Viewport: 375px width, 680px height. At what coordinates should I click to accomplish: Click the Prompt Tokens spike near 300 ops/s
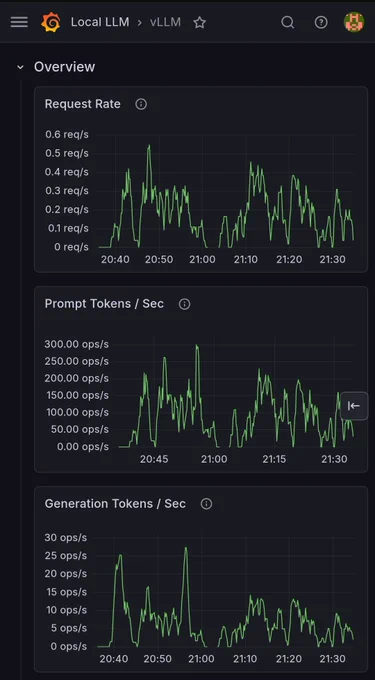[197, 346]
